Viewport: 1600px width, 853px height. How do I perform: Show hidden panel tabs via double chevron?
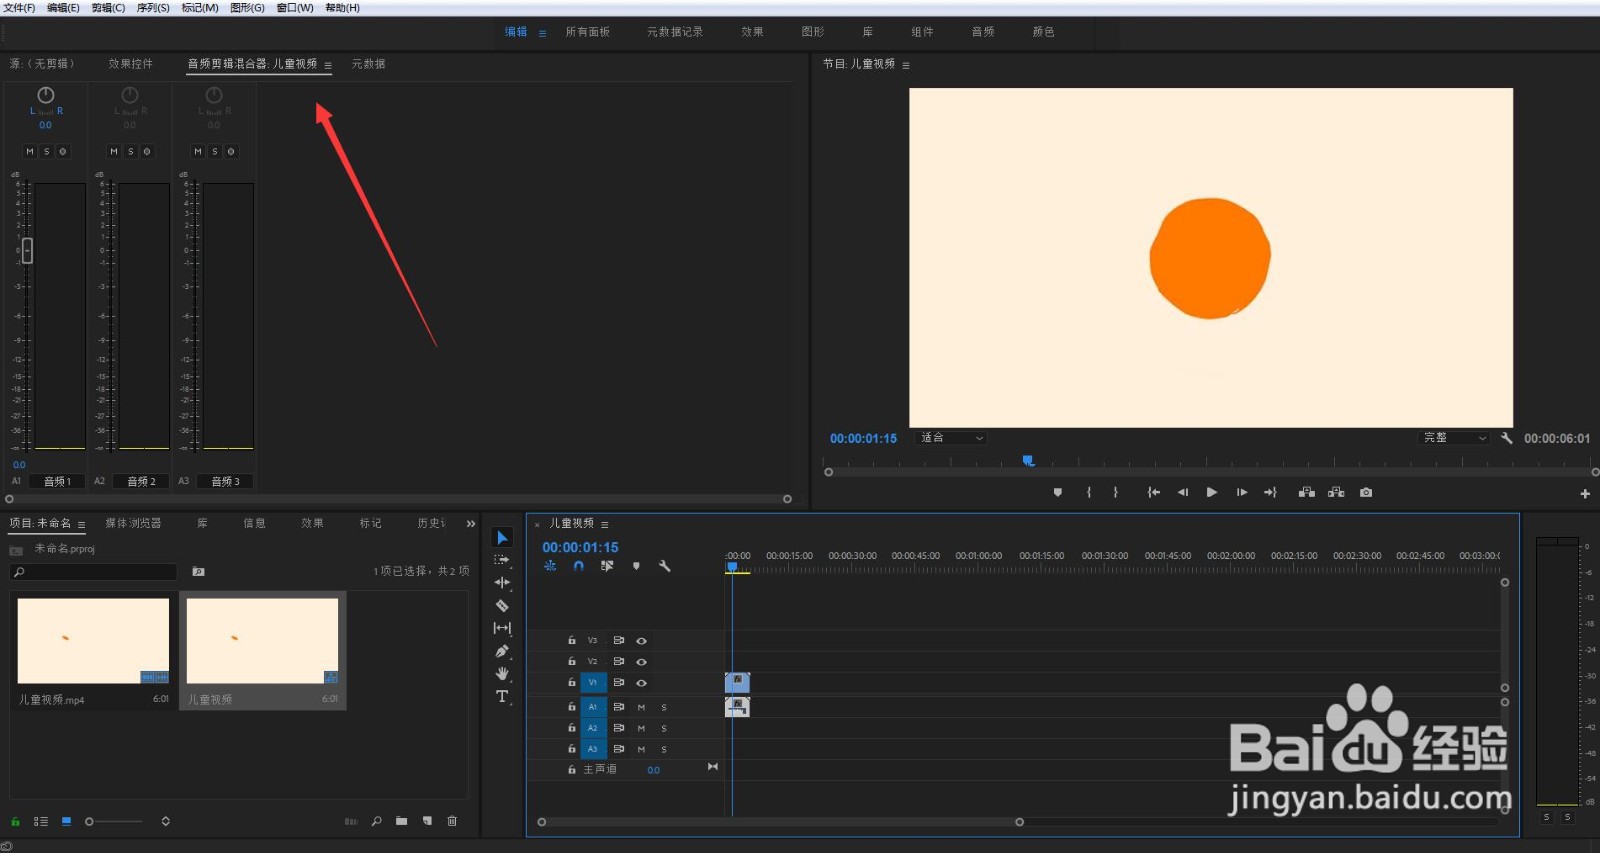(x=471, y=524)
